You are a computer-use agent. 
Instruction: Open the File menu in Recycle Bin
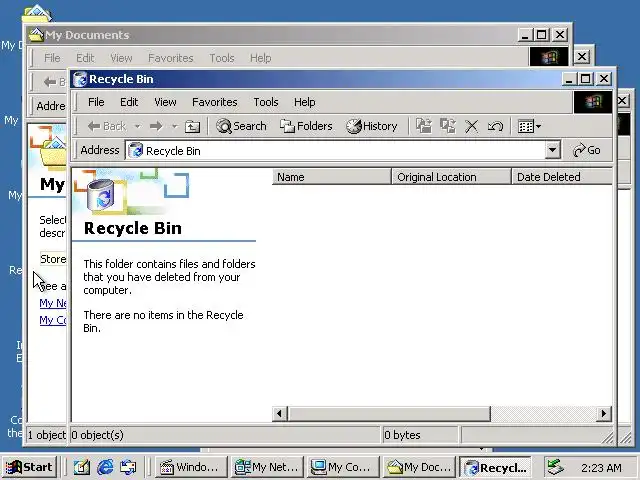[x=96, y=102]
